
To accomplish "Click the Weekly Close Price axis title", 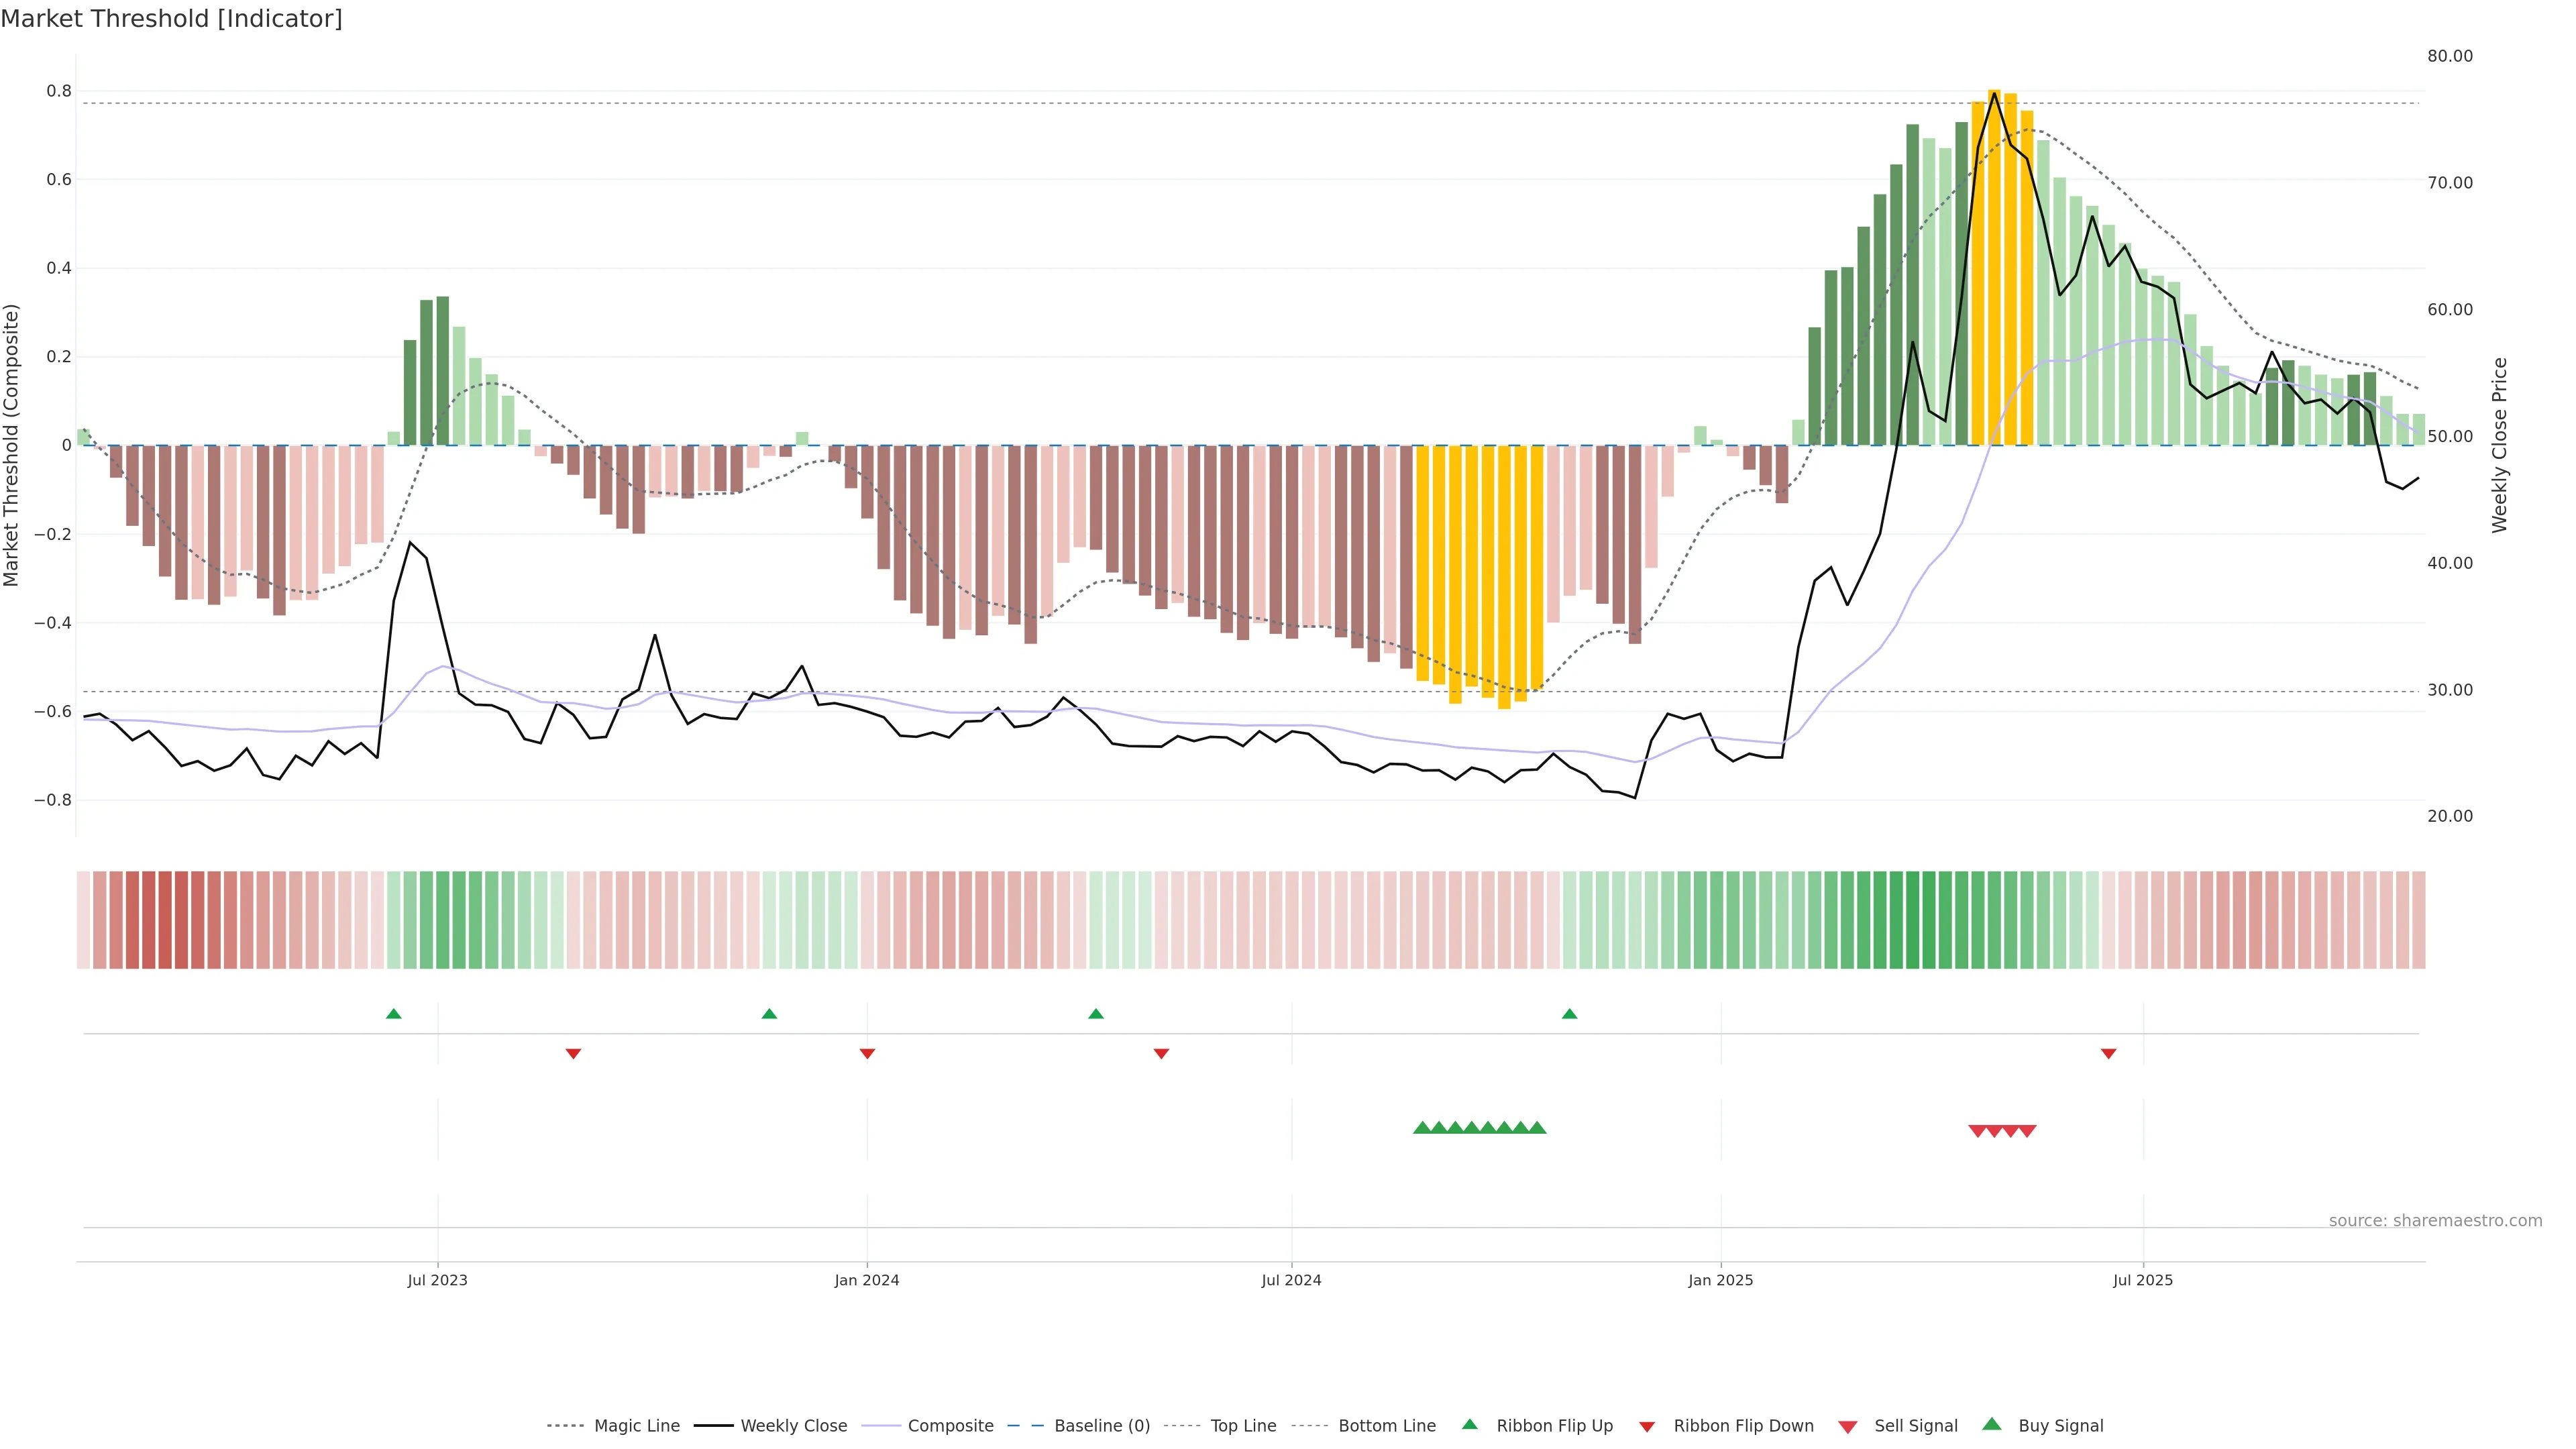I will pos(2499,445).
